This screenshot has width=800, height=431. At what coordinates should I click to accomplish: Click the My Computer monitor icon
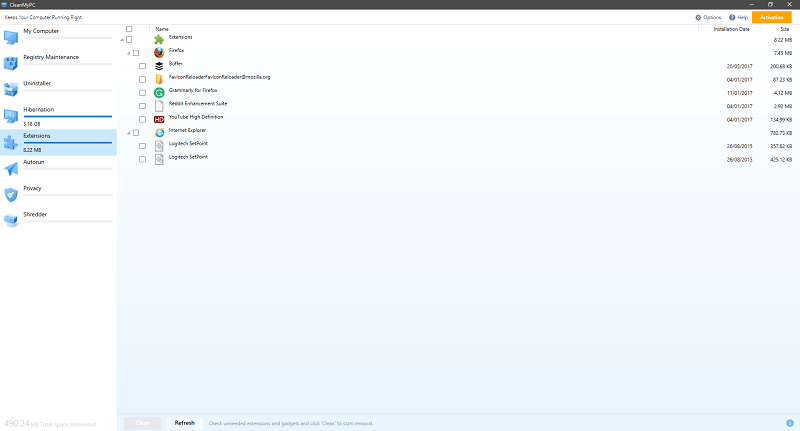(11, 37)
